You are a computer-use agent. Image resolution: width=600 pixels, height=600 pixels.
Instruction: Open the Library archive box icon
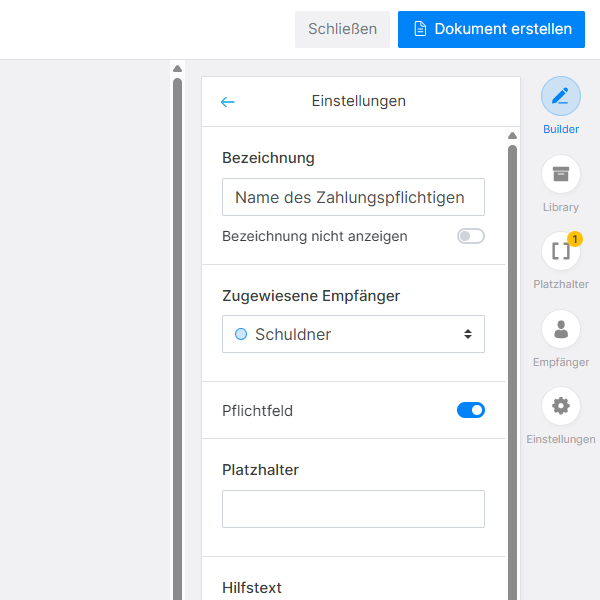[561, 174]
